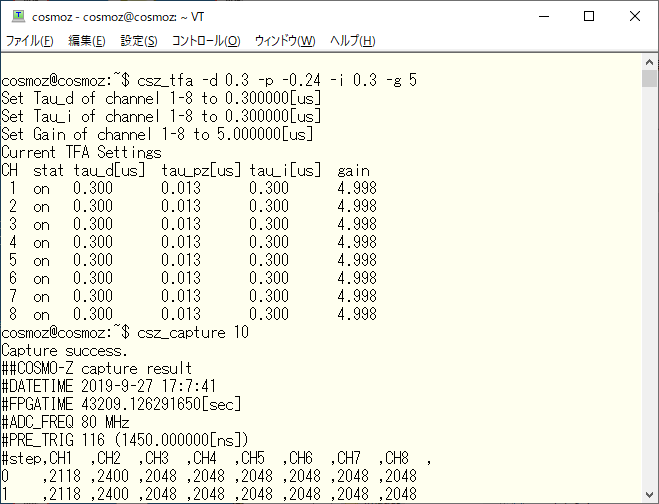Maximize the terminal window

(x=589, y=16)
